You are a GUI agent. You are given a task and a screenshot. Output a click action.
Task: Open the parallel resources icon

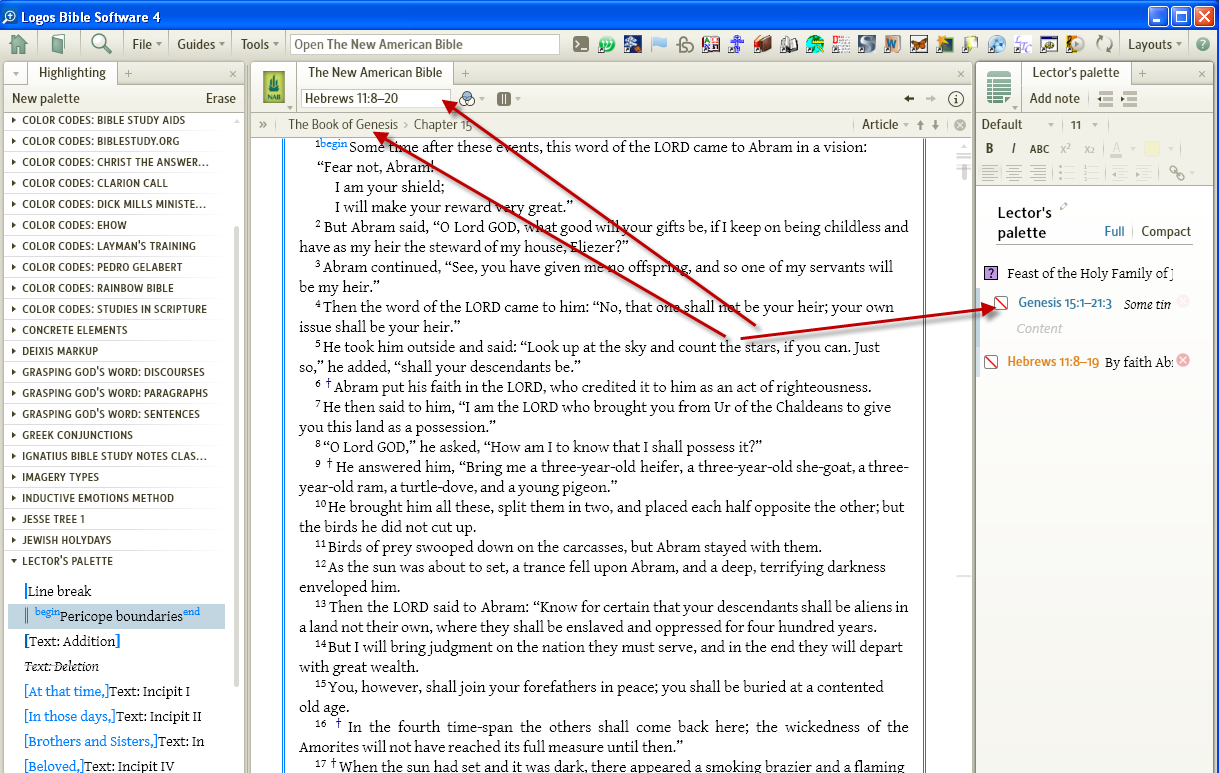point(504,98)
